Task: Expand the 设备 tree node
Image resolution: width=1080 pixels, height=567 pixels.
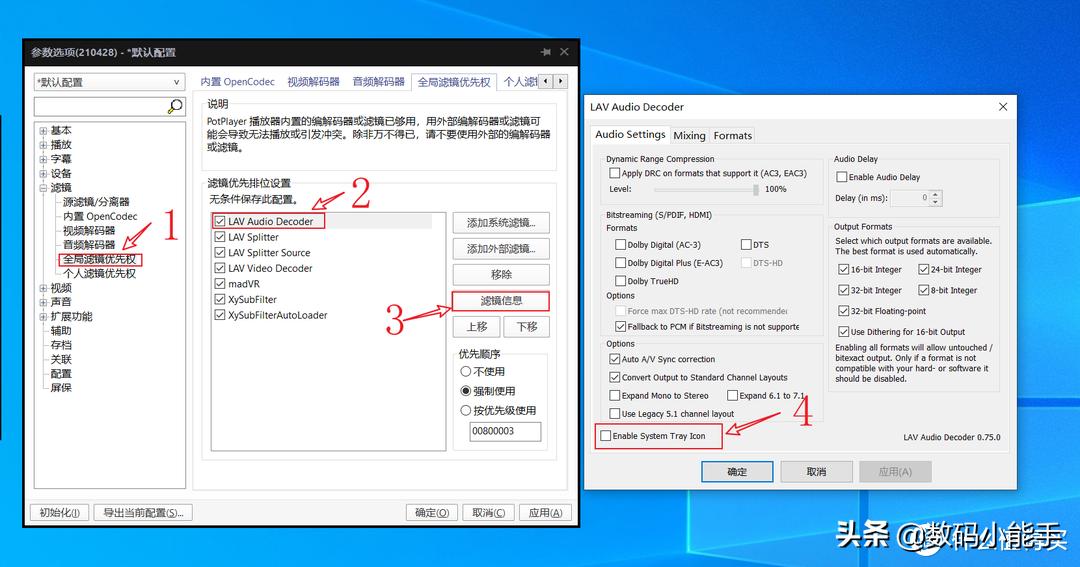Action: pyautogui.click(x=43, y=174)
